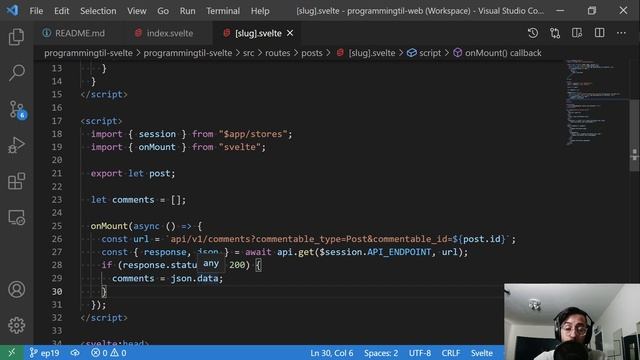This screenshot has width=640, height=360.
Task: Change line endings via CRLF
Action: coord(451,353)
